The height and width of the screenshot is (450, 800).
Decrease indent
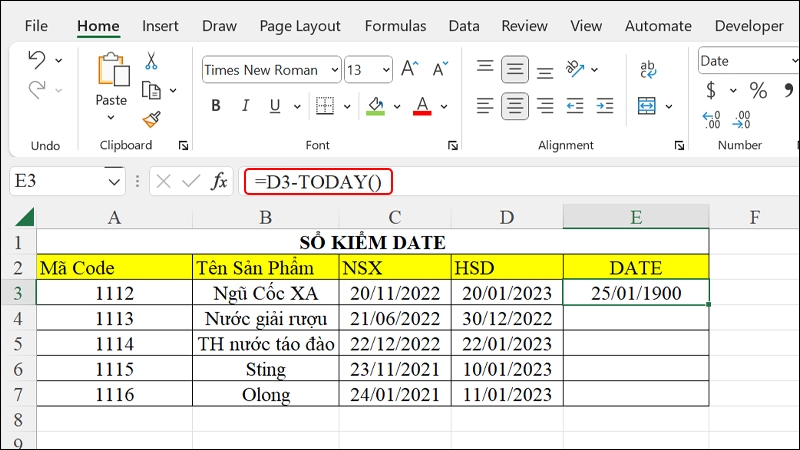tap(575, 106)
